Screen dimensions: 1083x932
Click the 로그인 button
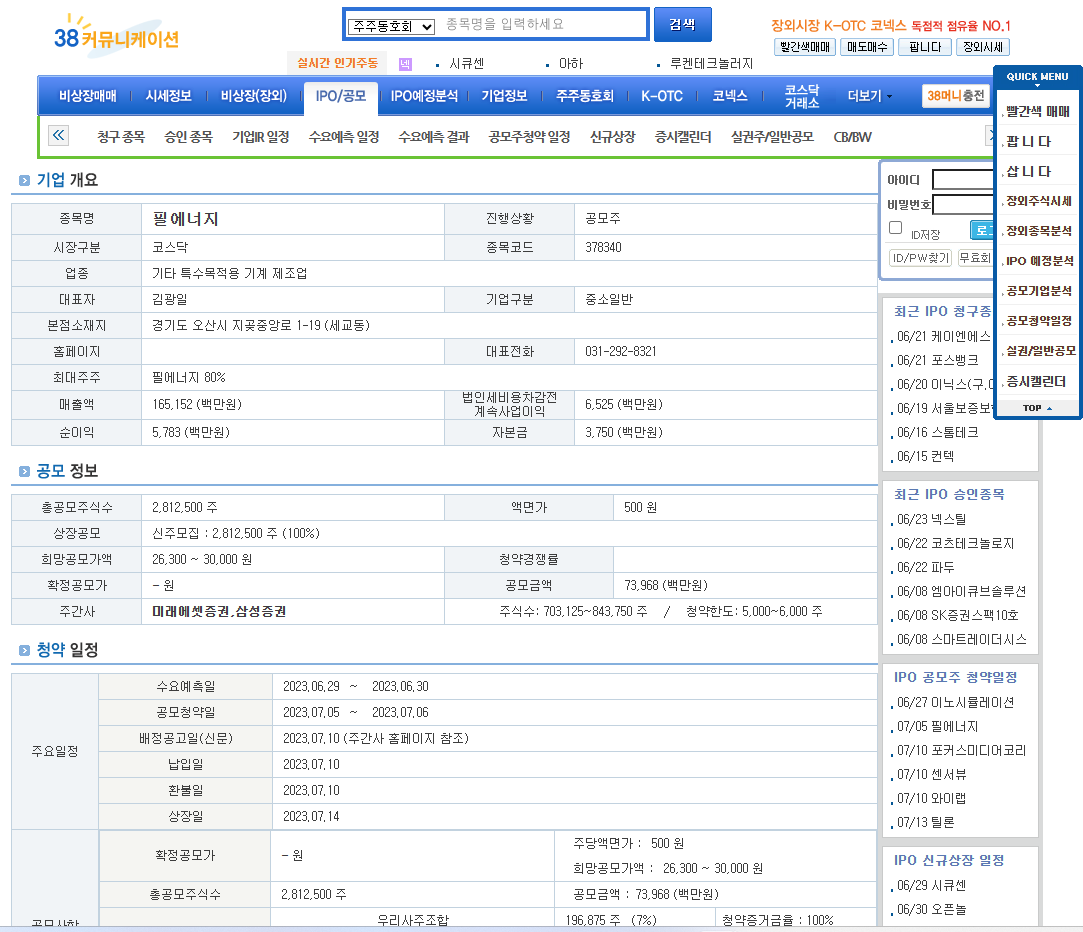981,230
